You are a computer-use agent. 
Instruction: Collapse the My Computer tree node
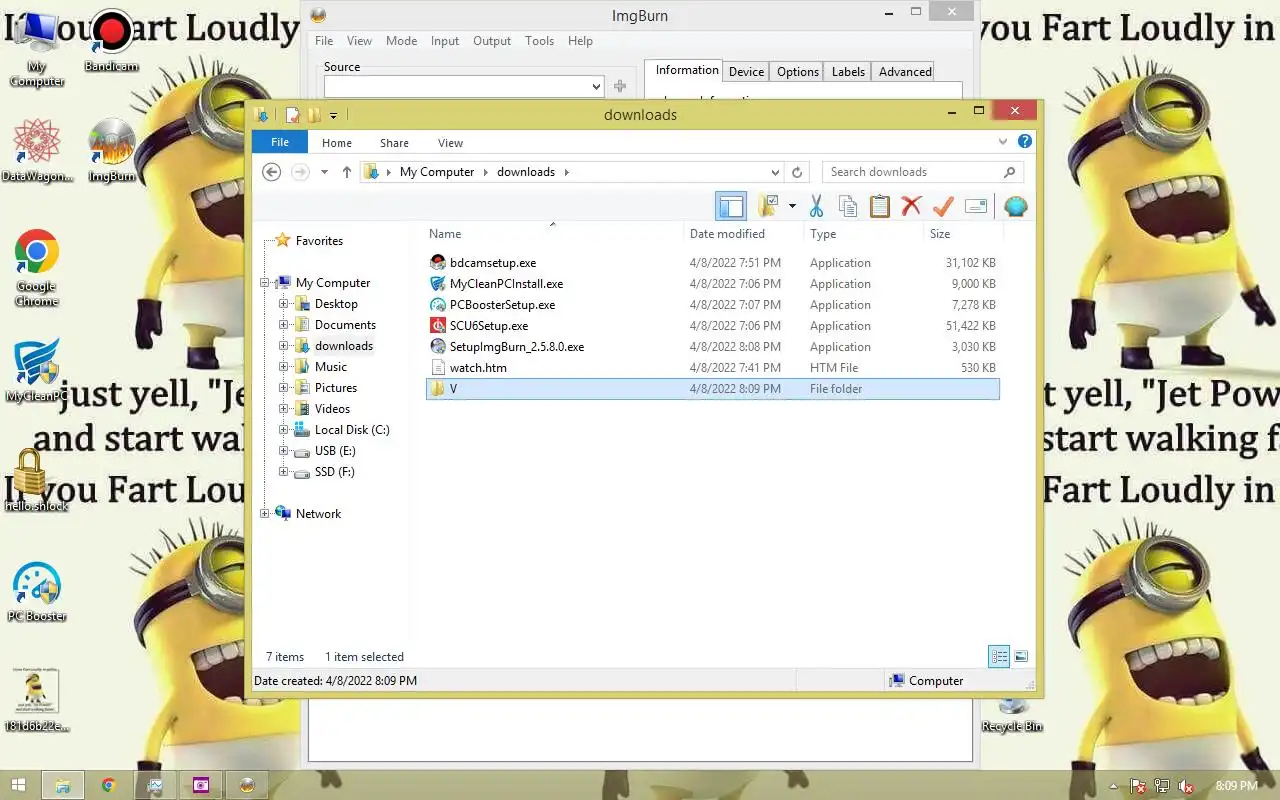coord(266,283)
